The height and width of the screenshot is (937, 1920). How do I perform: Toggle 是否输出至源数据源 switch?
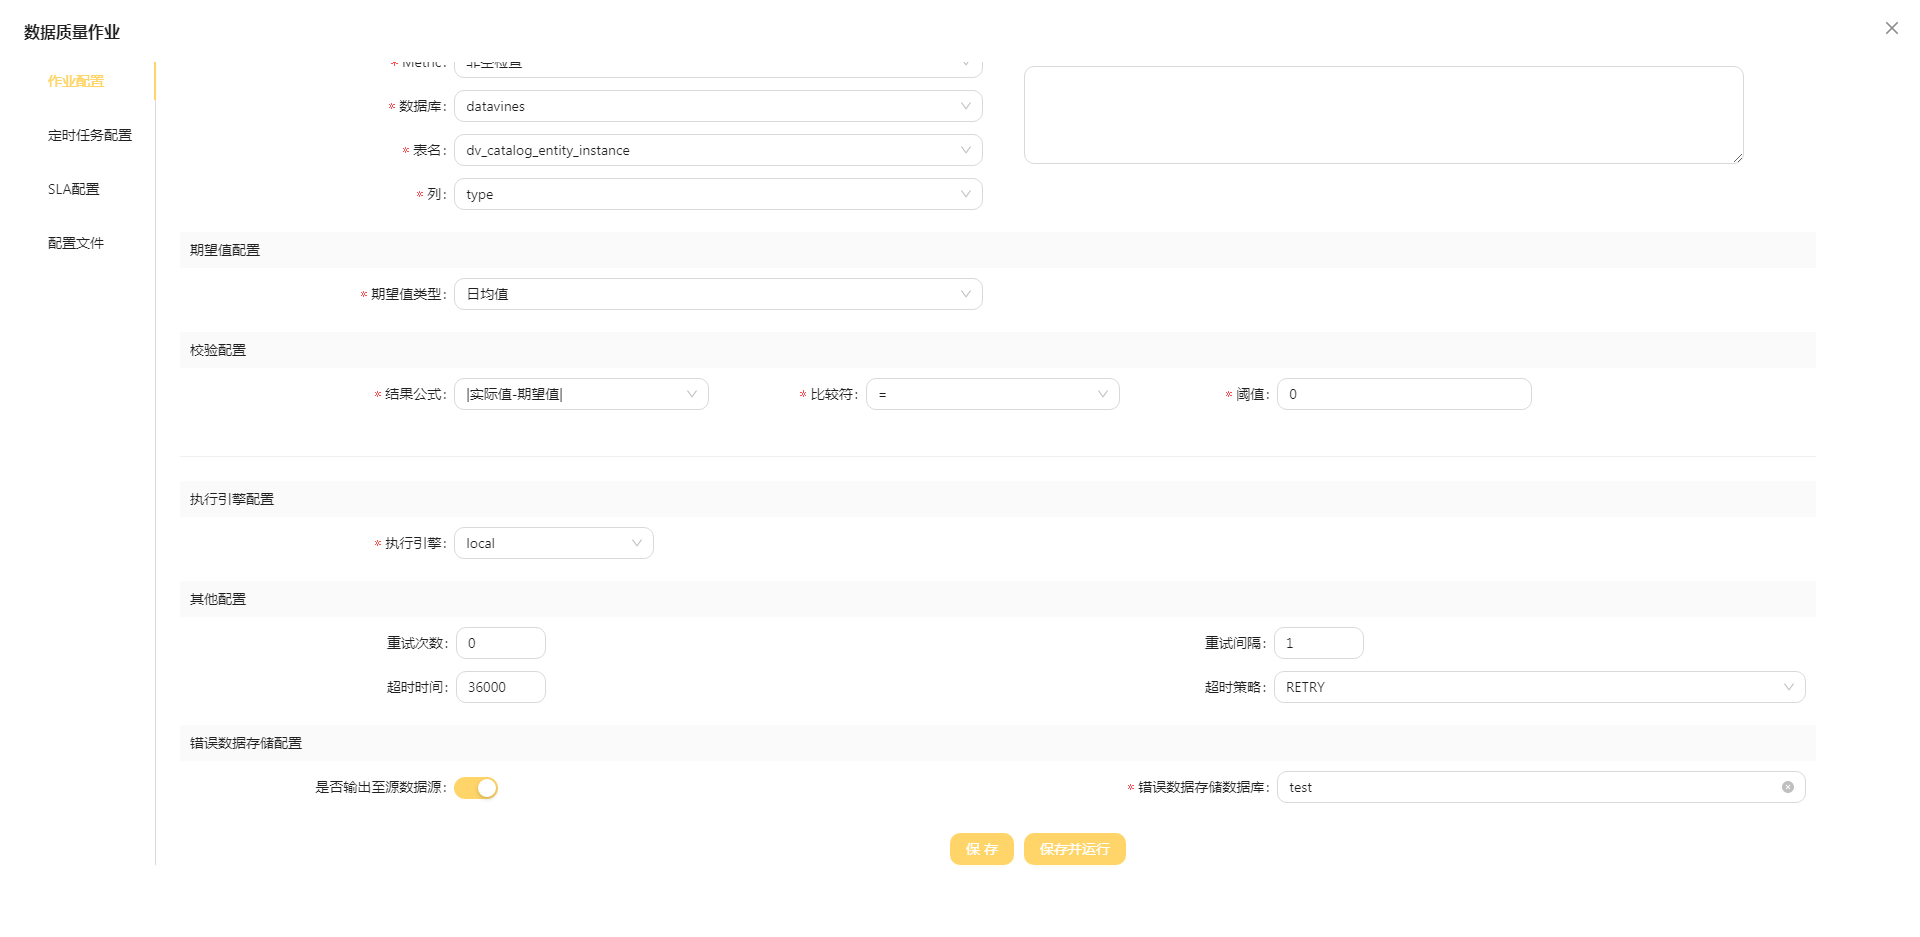[x=476, y=788]
